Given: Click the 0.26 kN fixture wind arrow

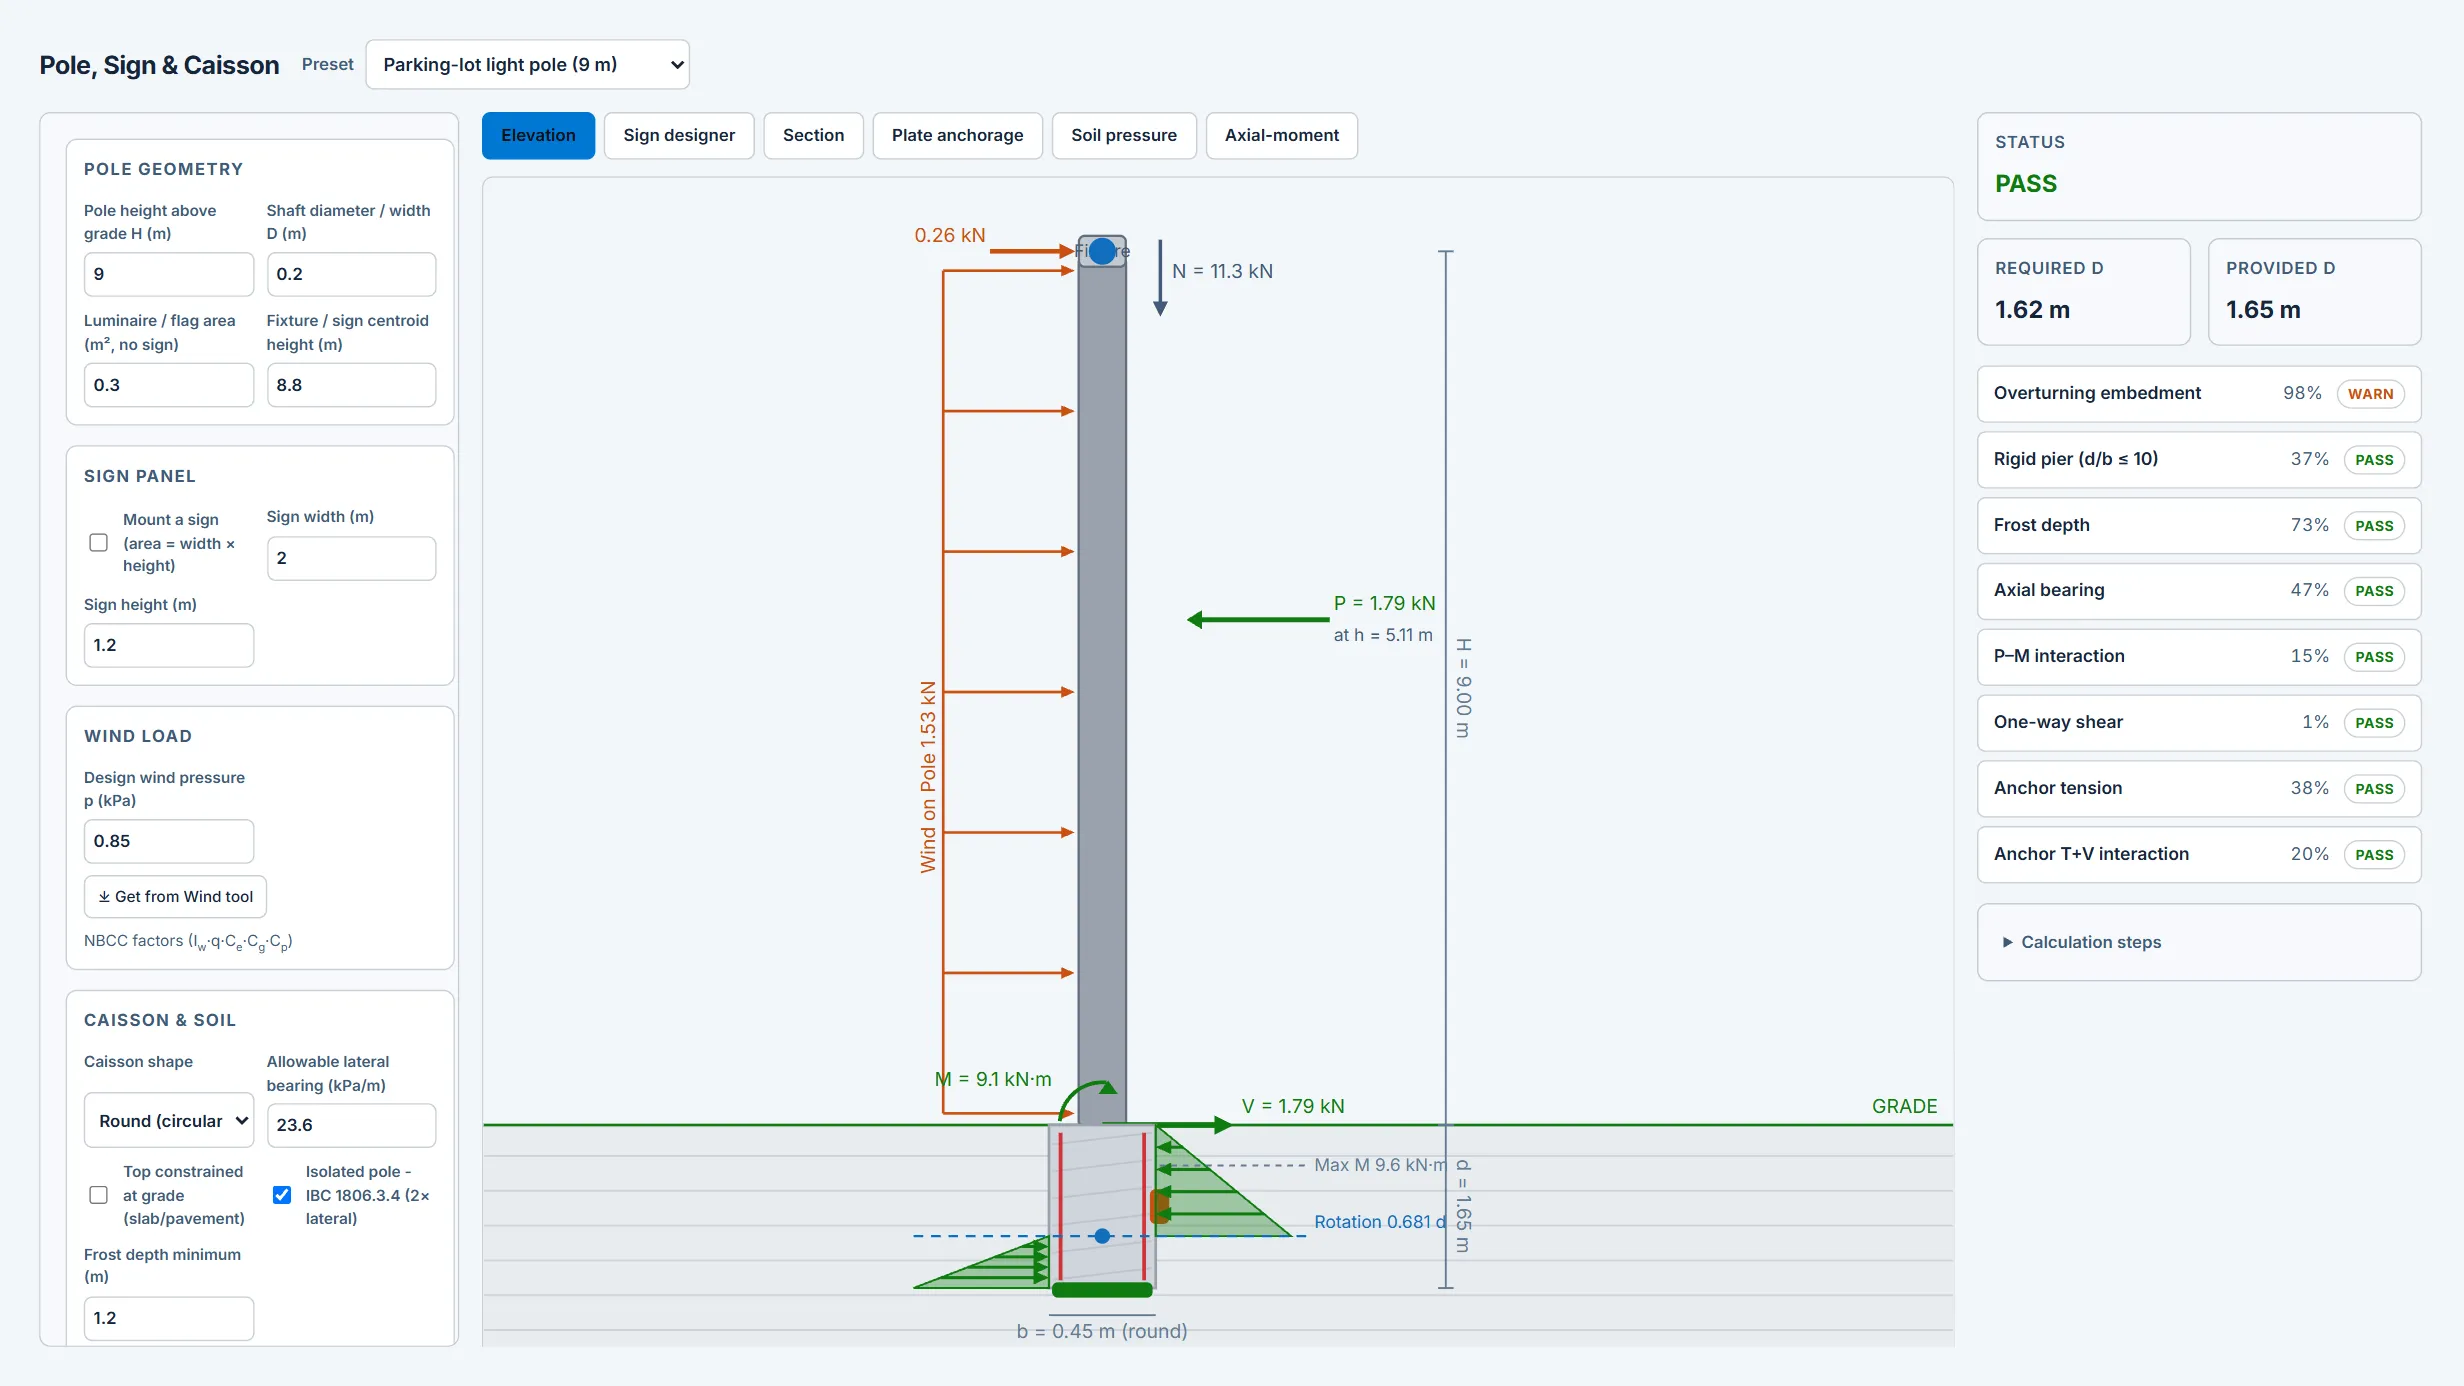Looking at the screenshot, I should [x=1031, y=251].
